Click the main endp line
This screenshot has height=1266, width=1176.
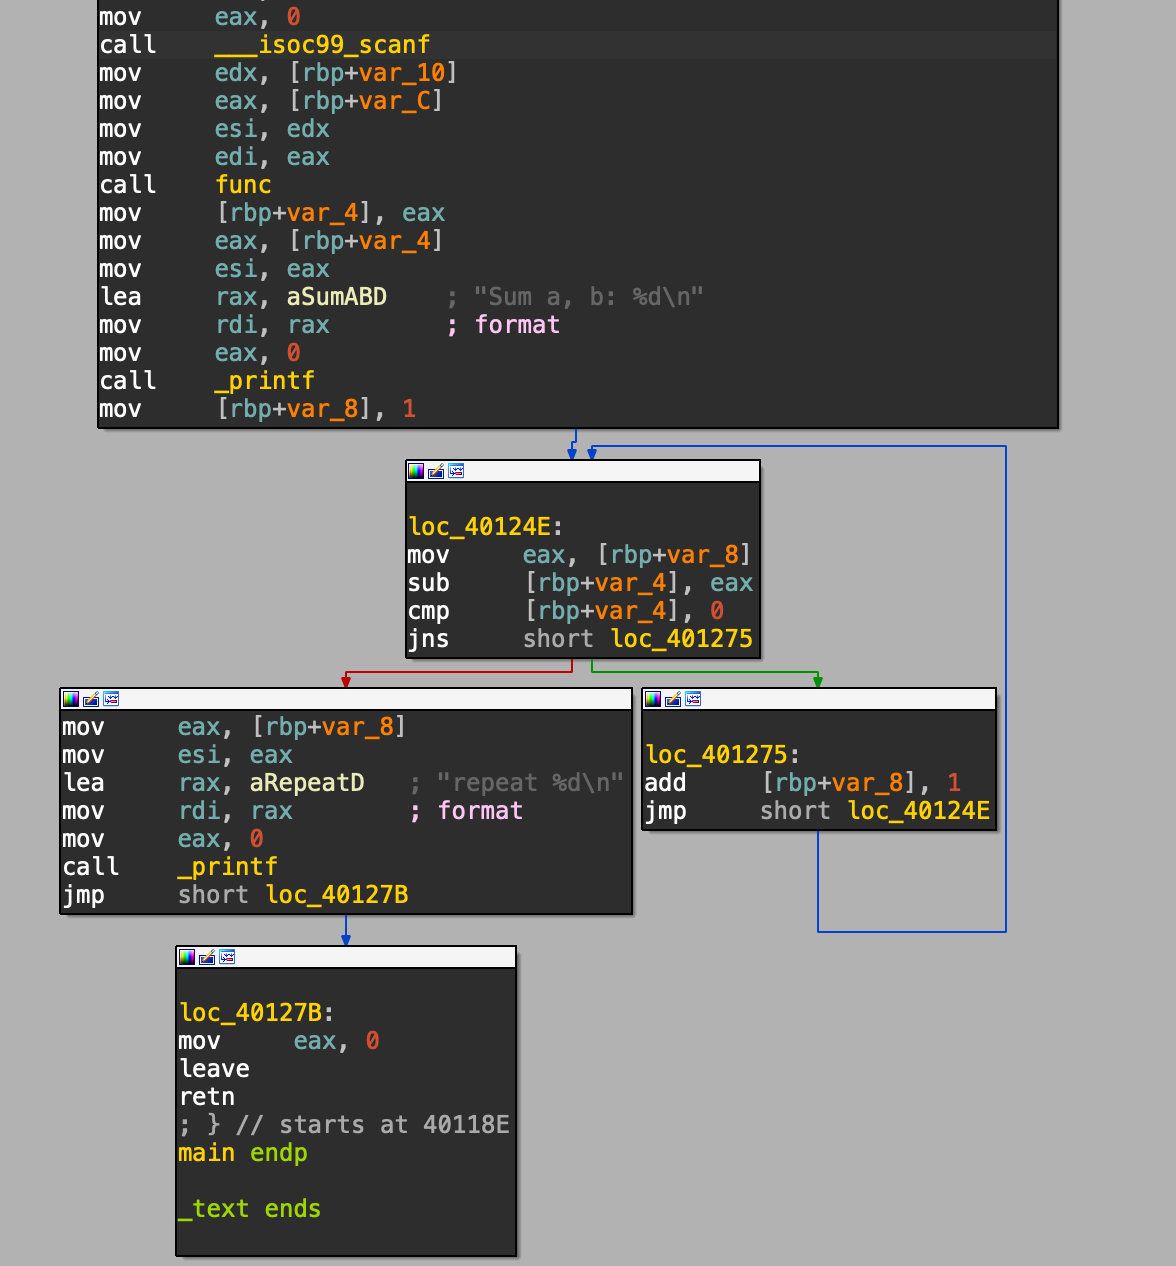243,1153
